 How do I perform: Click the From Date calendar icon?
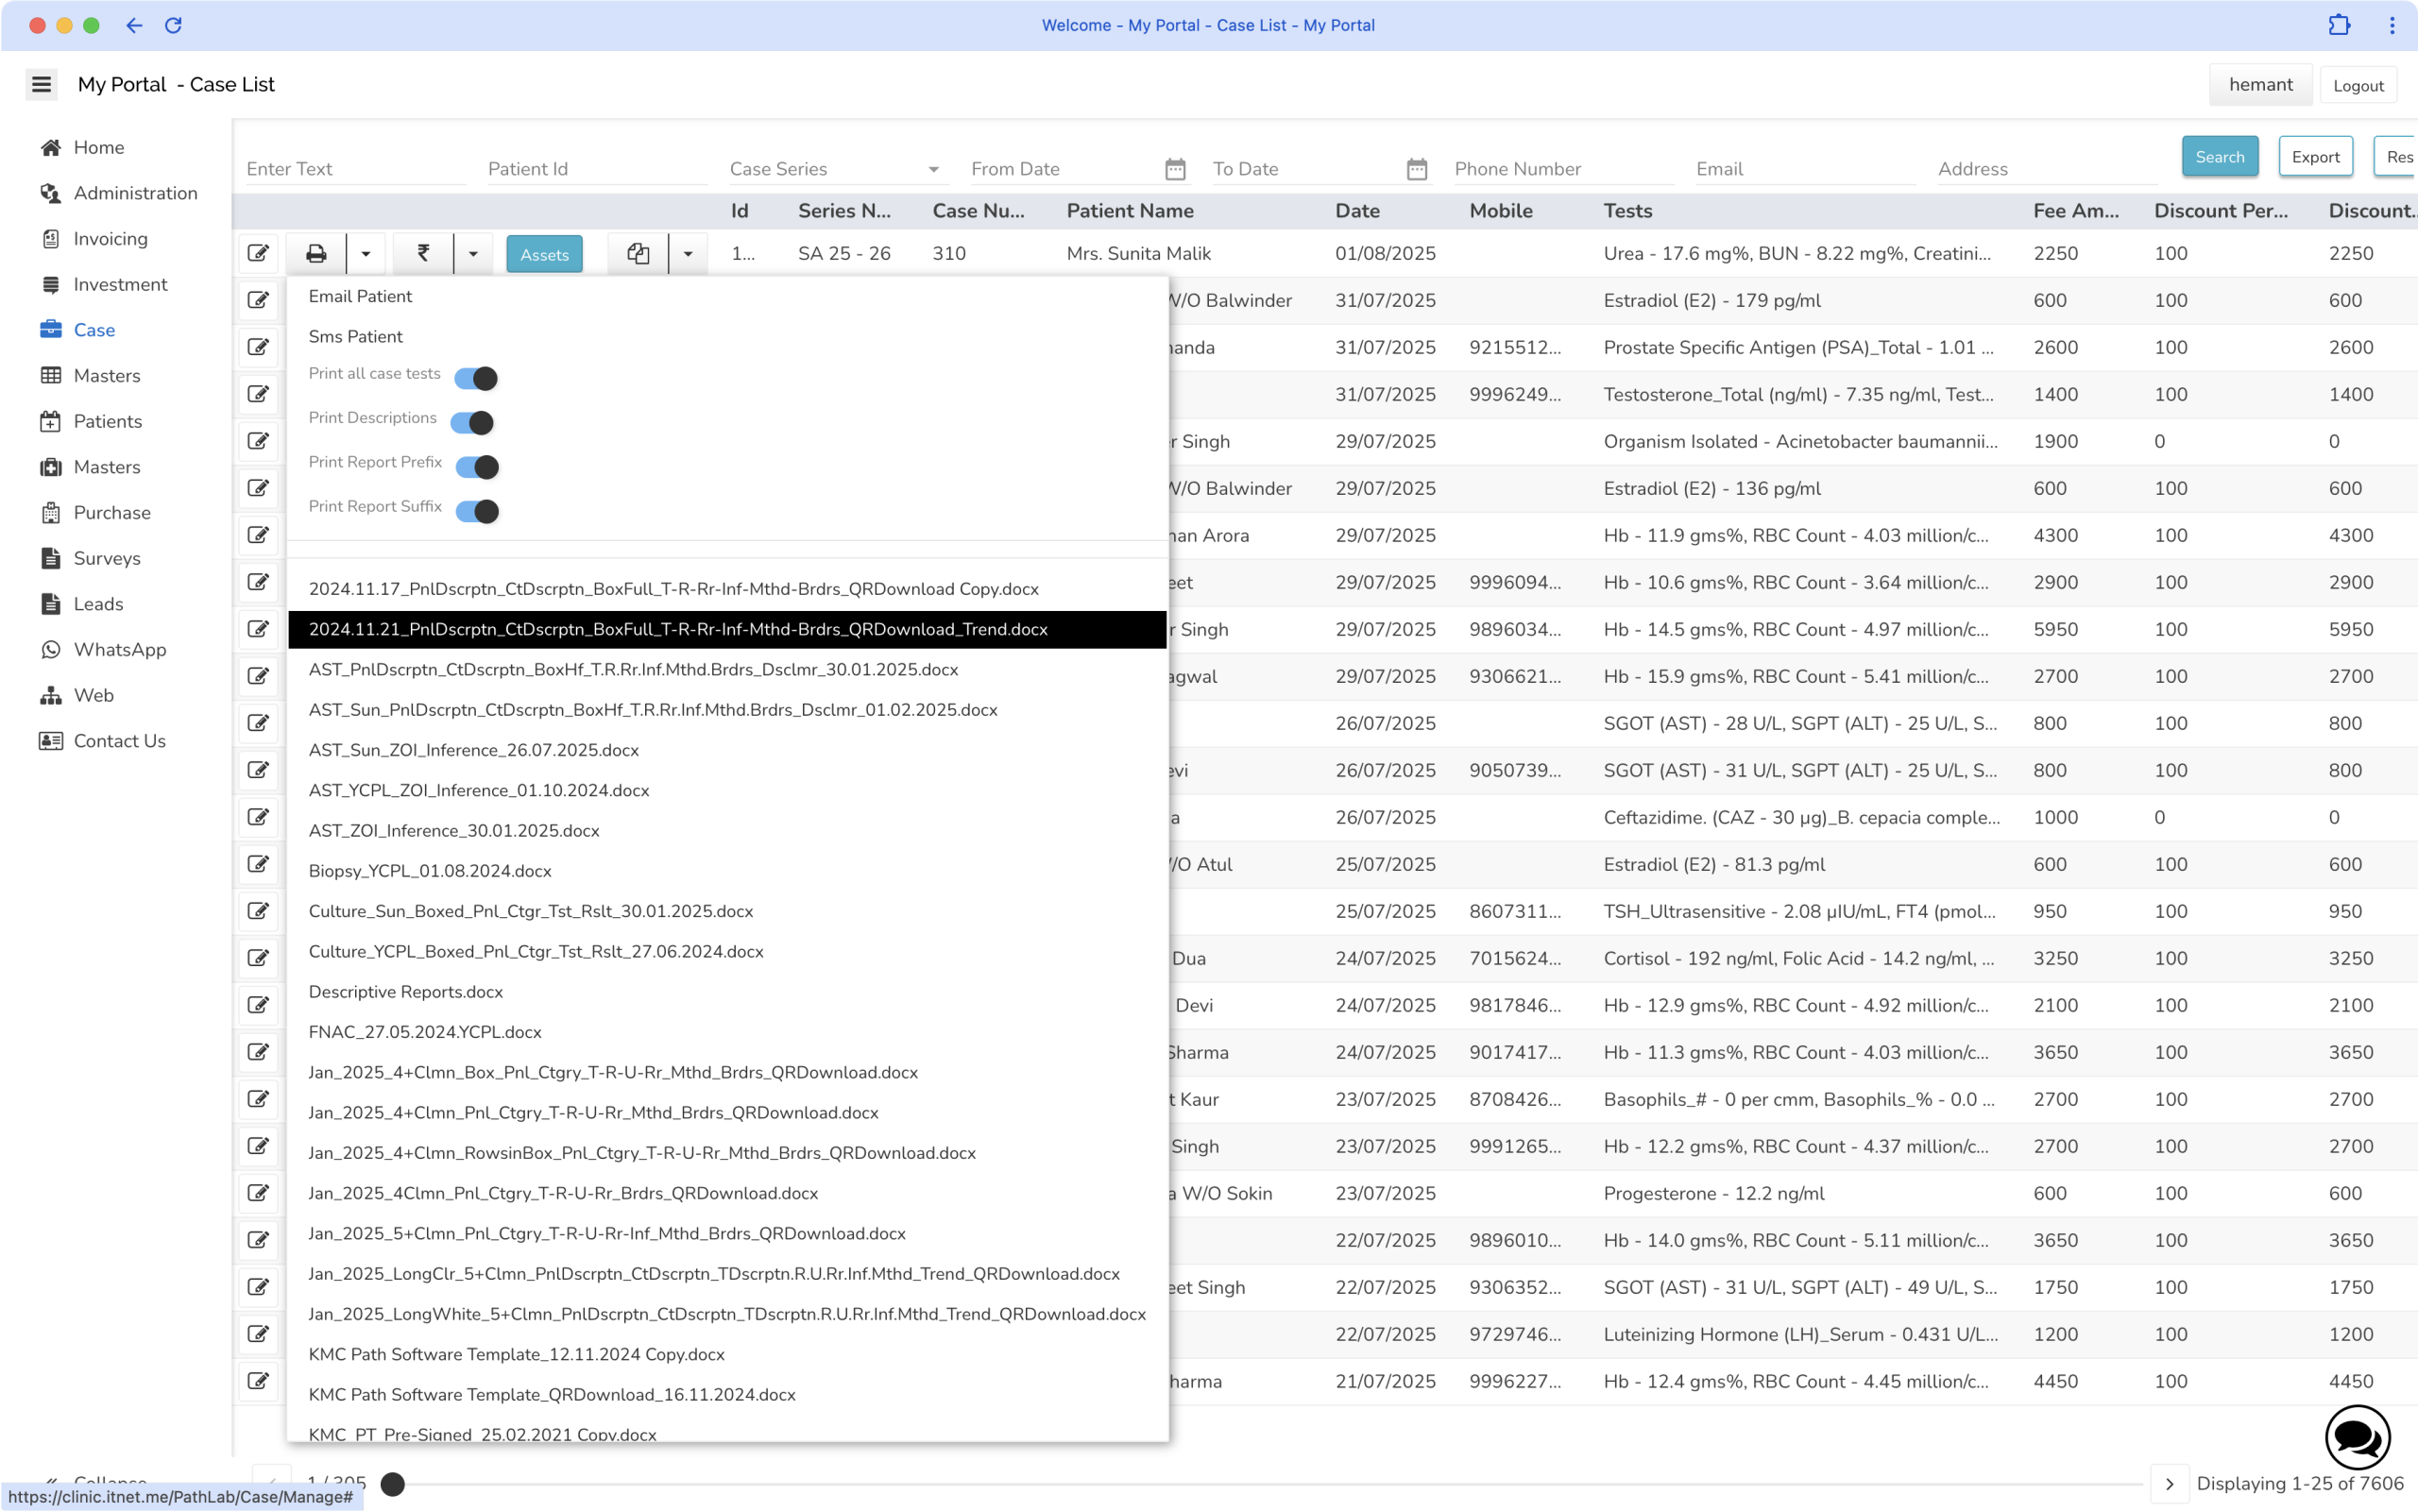1175,169
